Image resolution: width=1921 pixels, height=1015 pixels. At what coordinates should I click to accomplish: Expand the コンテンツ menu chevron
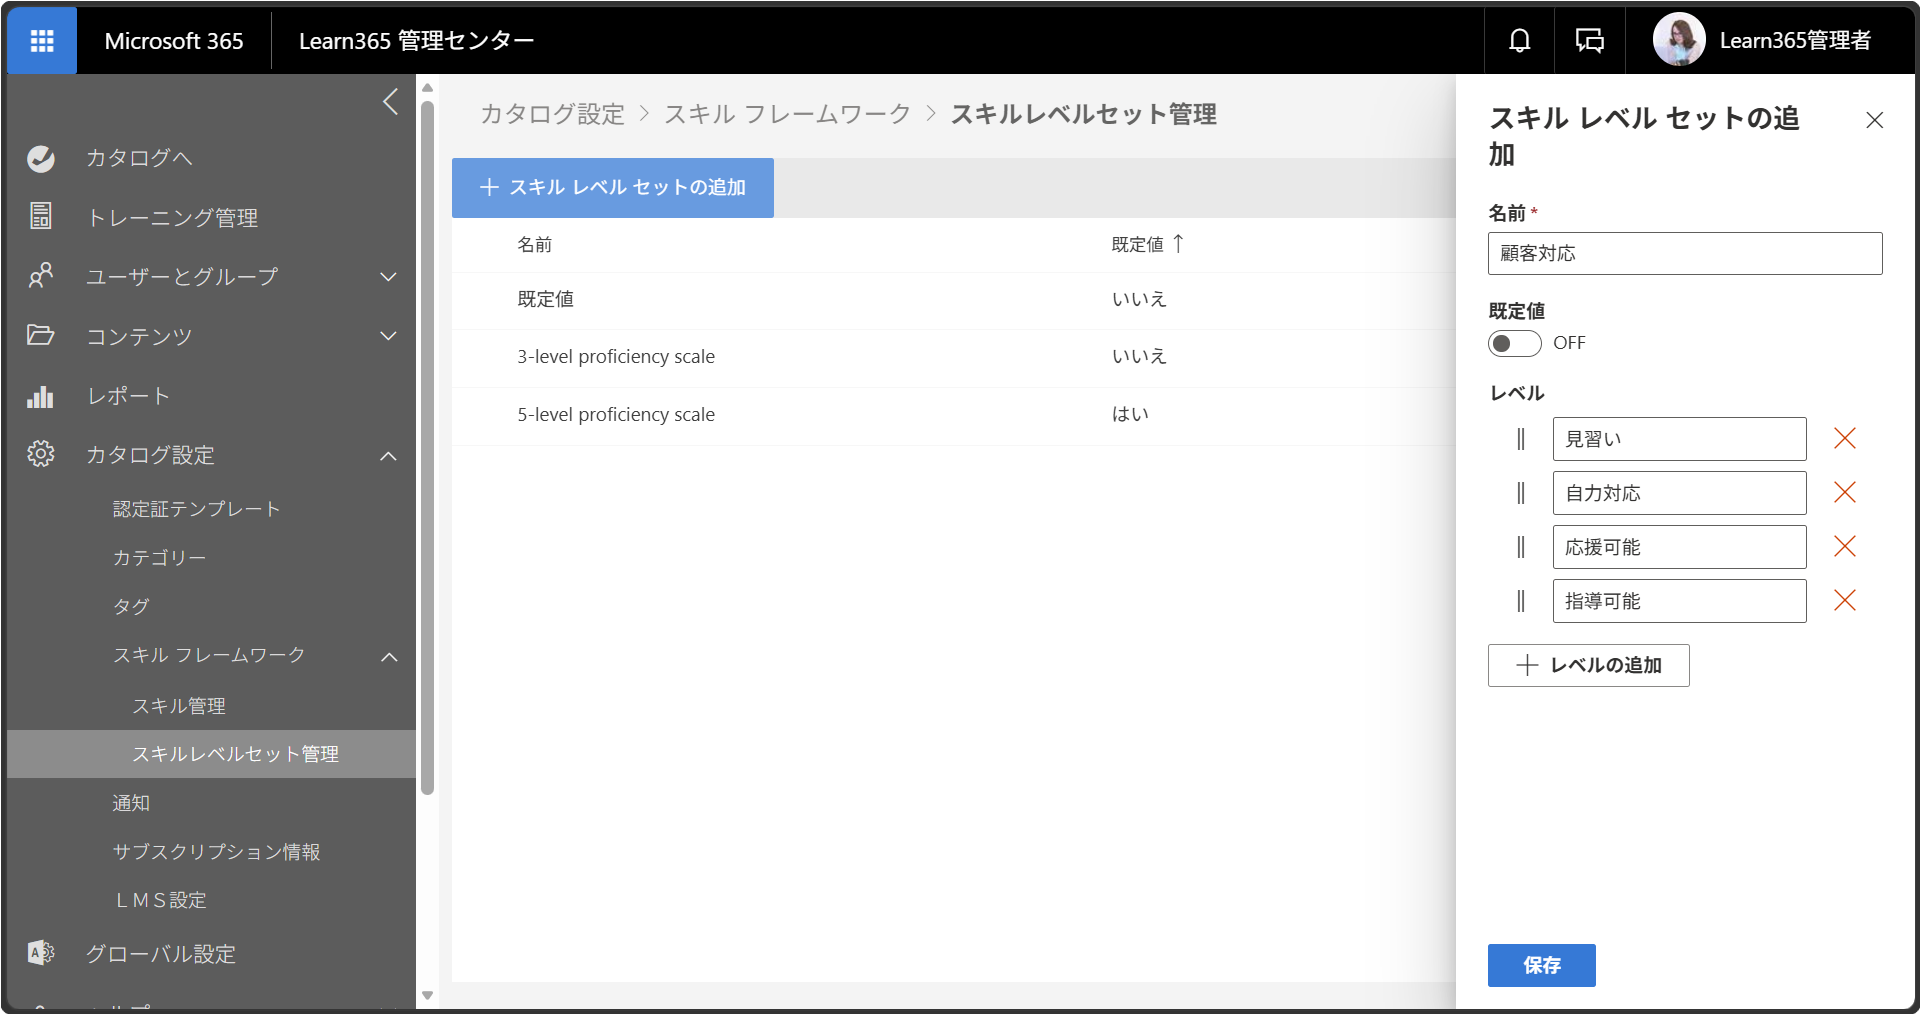389,336
